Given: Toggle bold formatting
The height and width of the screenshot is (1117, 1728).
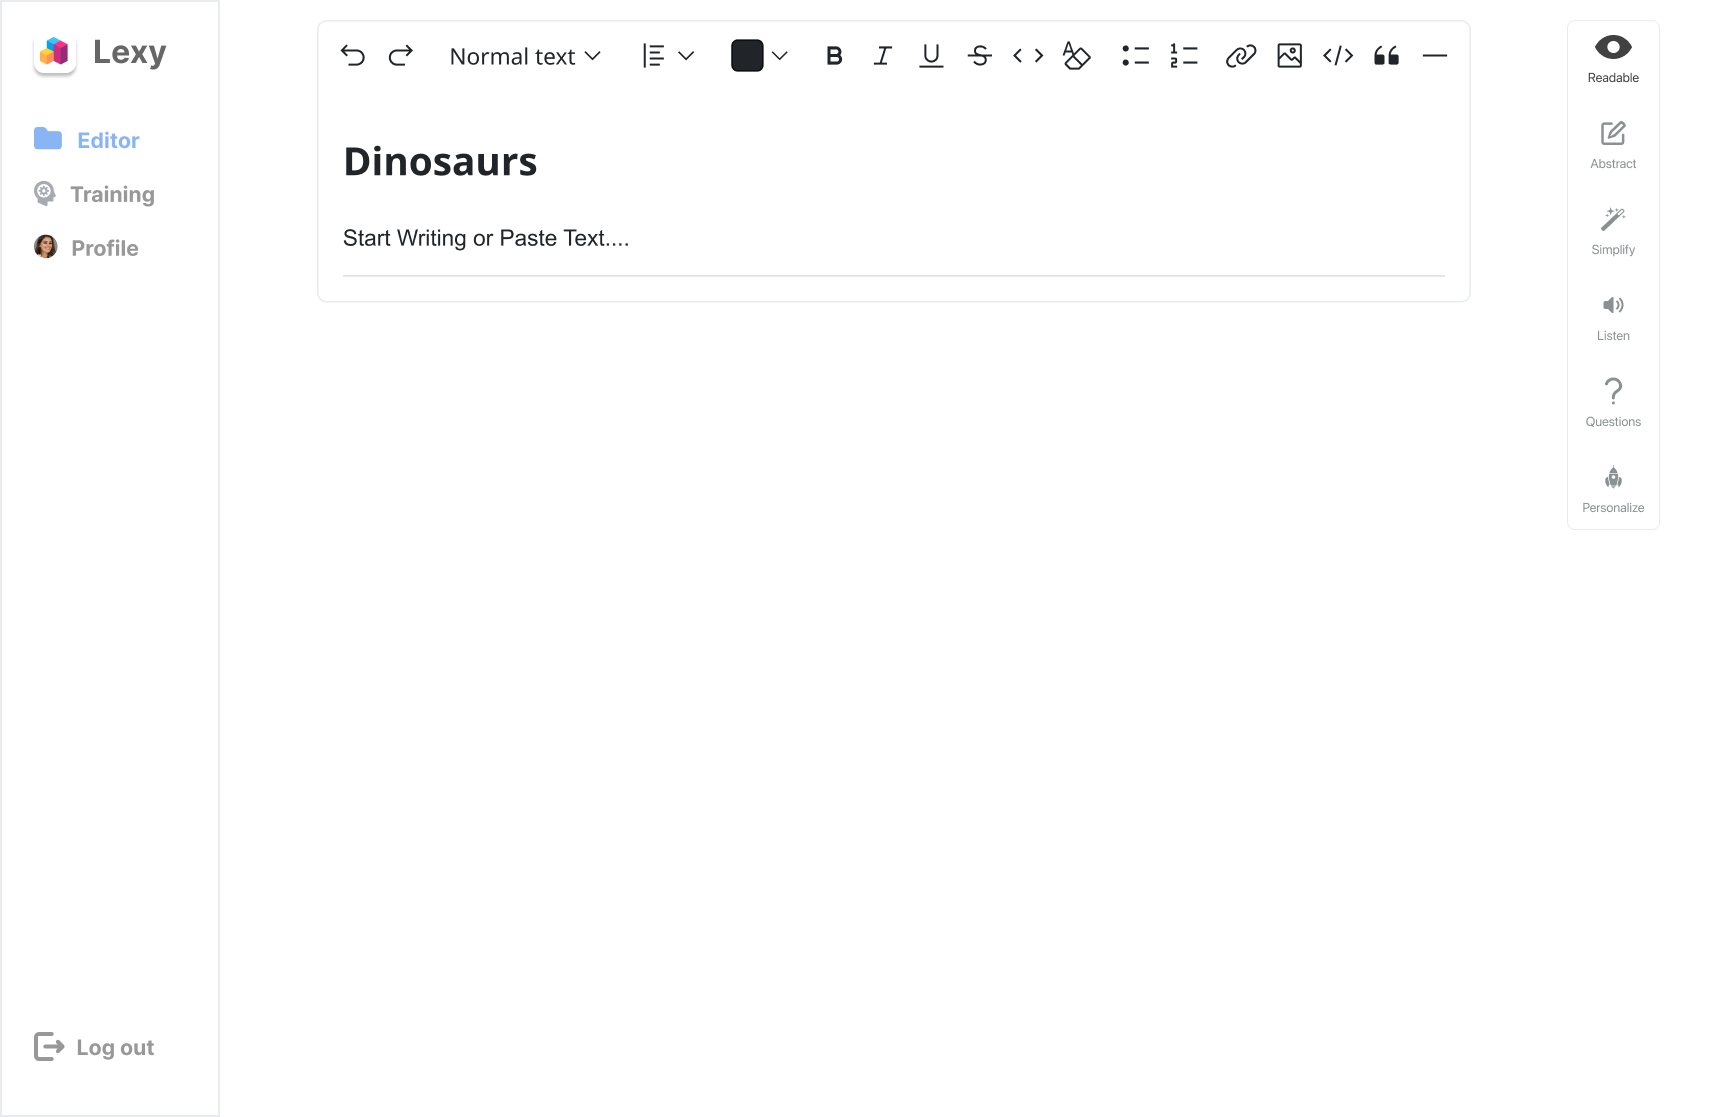Looking at the screenshot, I should tap(834, 56).
